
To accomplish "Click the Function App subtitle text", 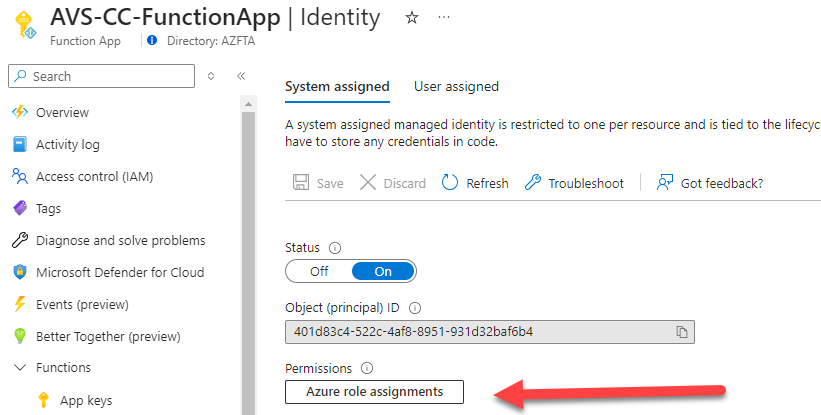I will pos(85,41).
